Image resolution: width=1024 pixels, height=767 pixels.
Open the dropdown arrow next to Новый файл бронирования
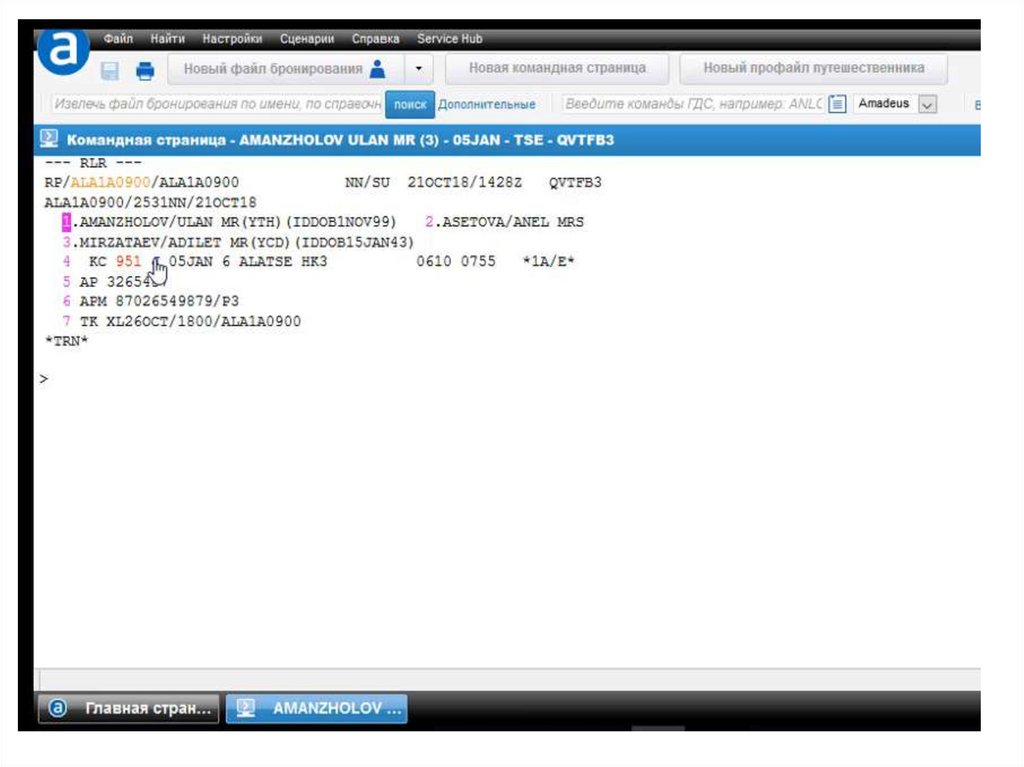coord(419,69)
